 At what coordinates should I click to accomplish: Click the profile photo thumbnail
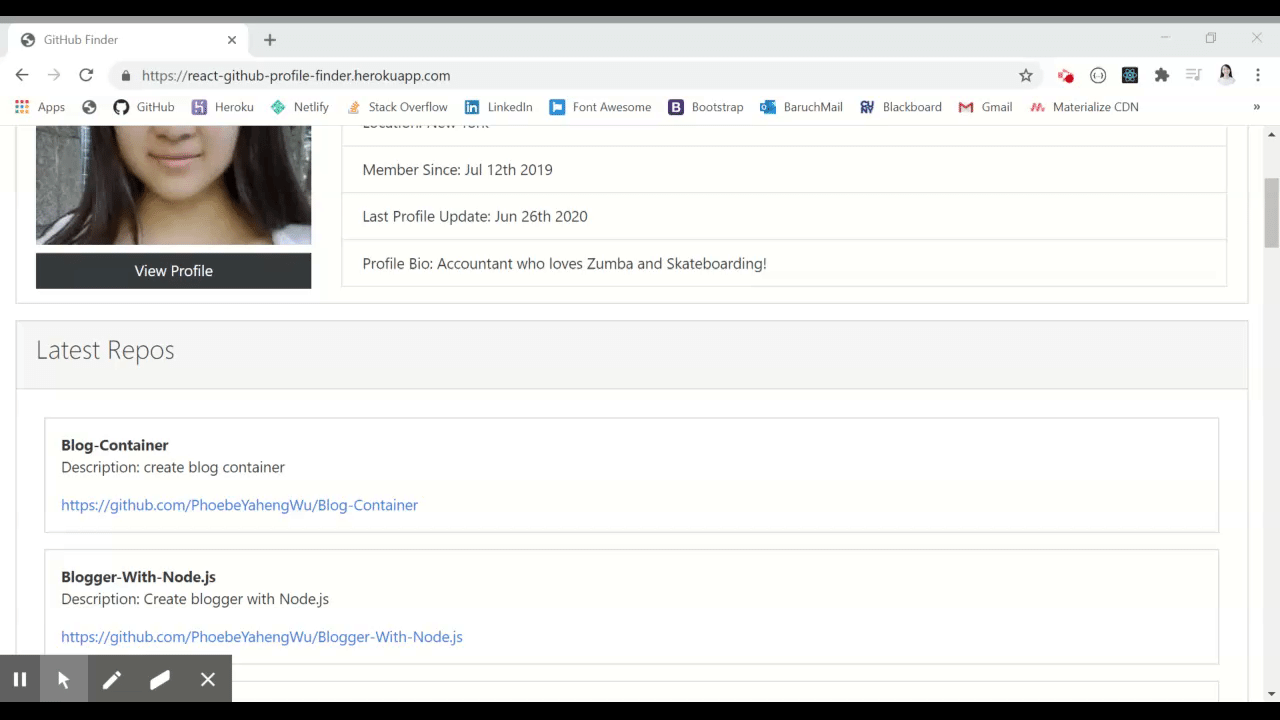(x=173, y=185)
